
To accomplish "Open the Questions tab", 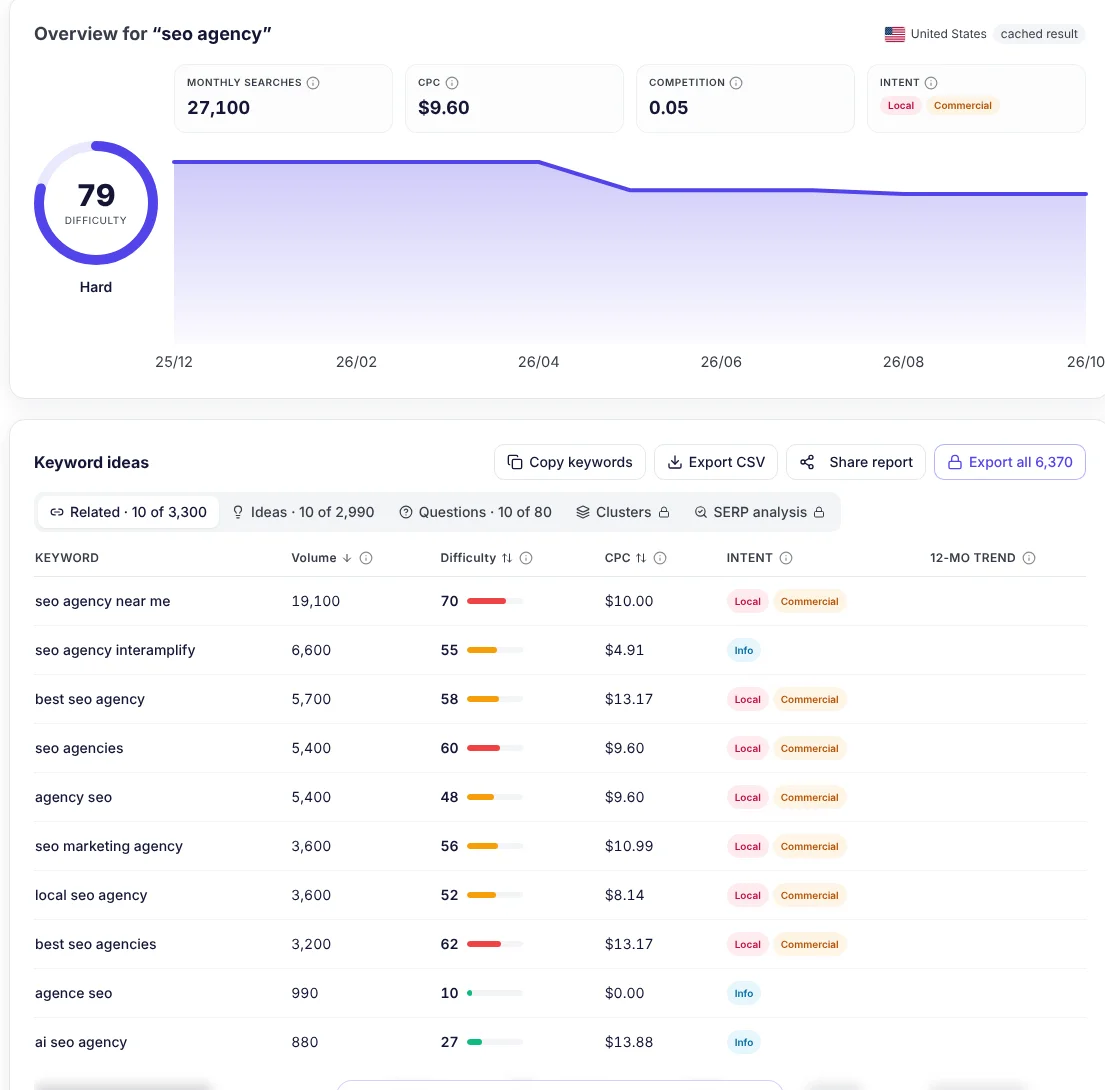I will [475, 512].
